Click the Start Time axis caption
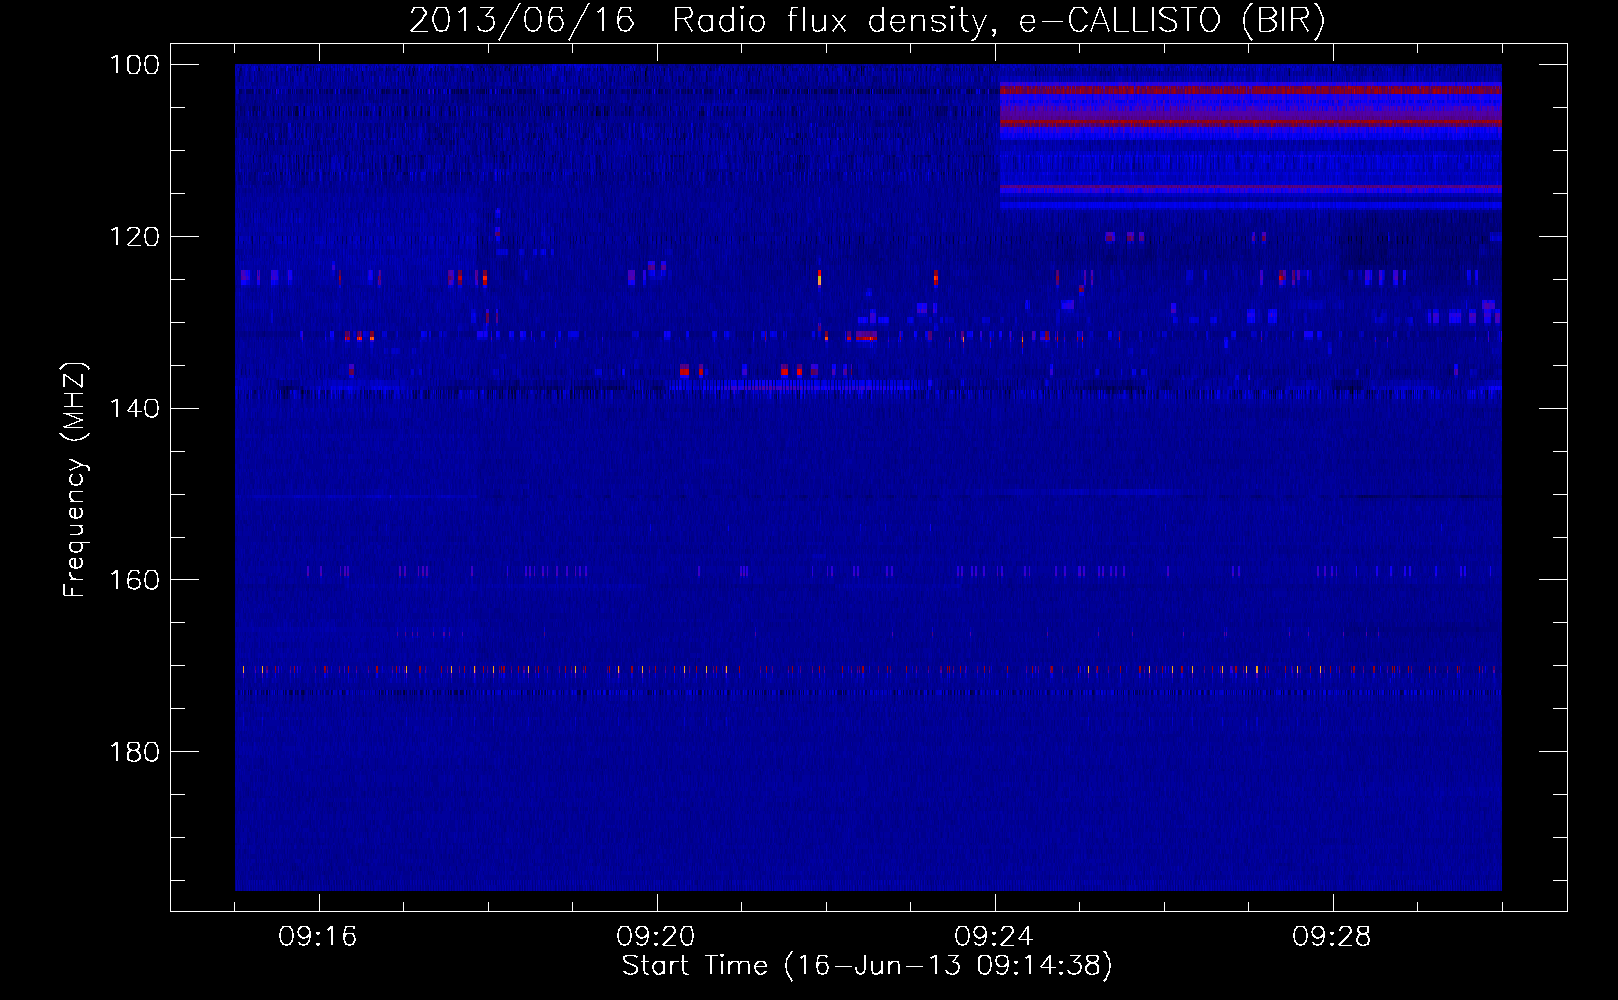The height and width of the screenshot is (1000, 1618). point(867,966)
